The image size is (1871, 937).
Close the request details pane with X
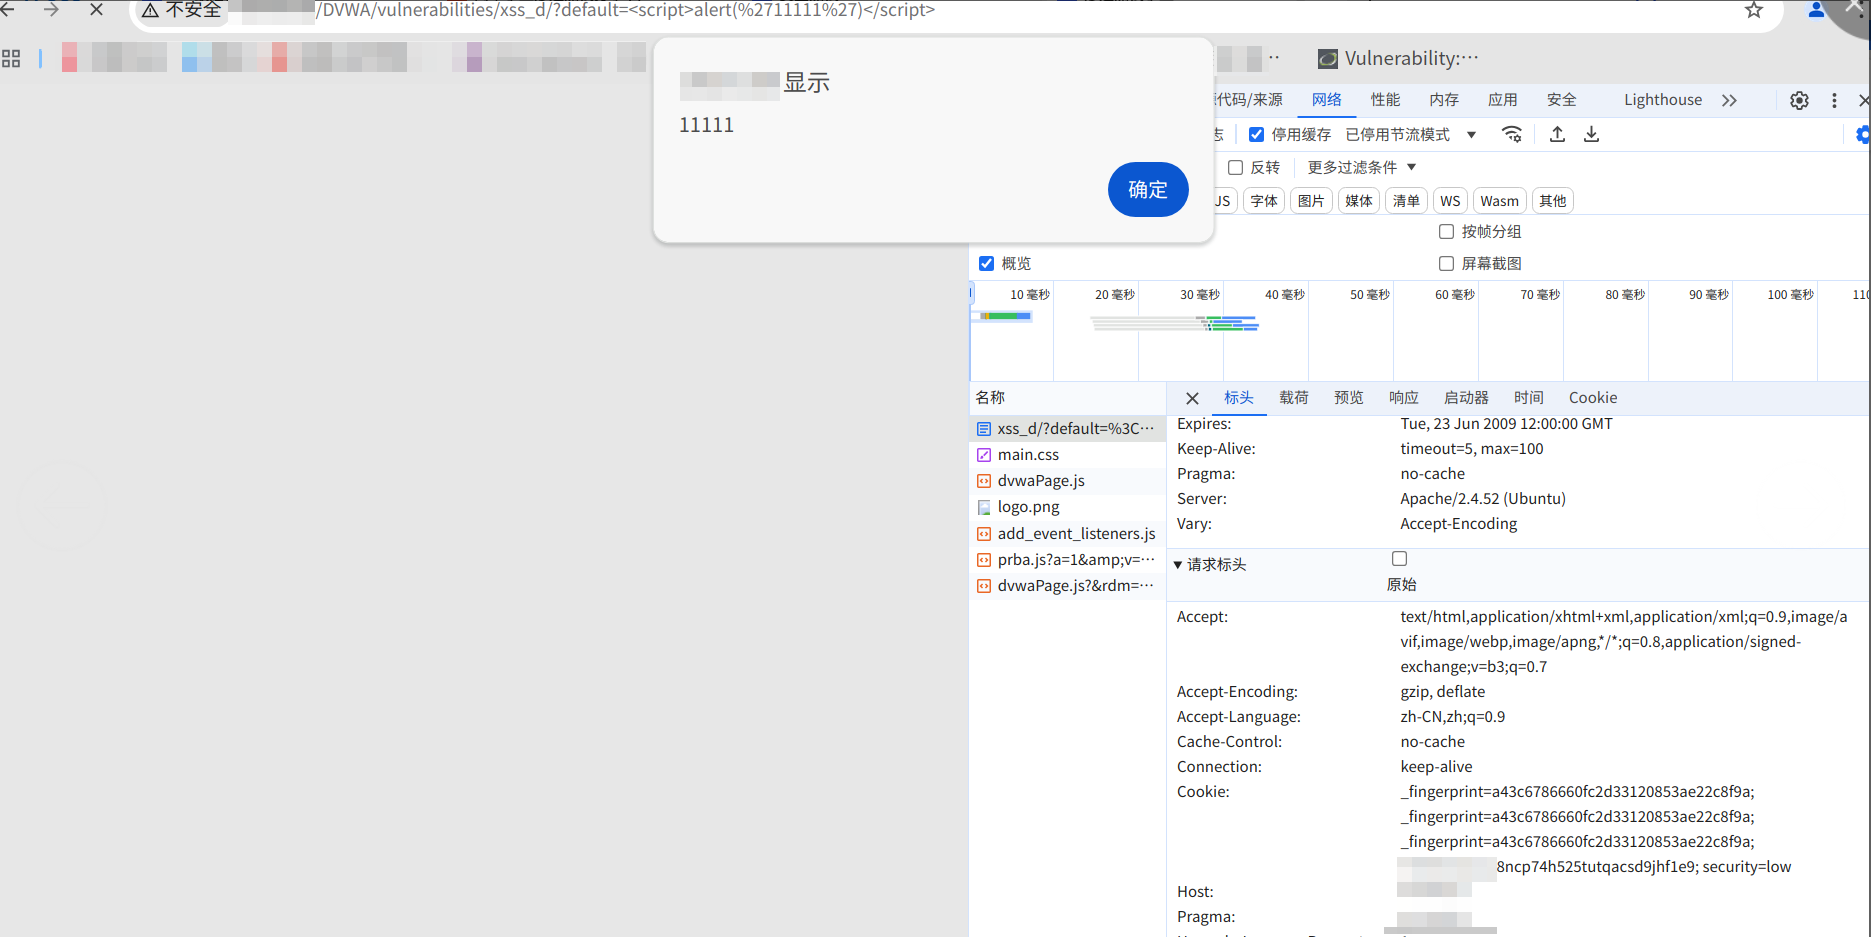click(x=1192, y=398)
